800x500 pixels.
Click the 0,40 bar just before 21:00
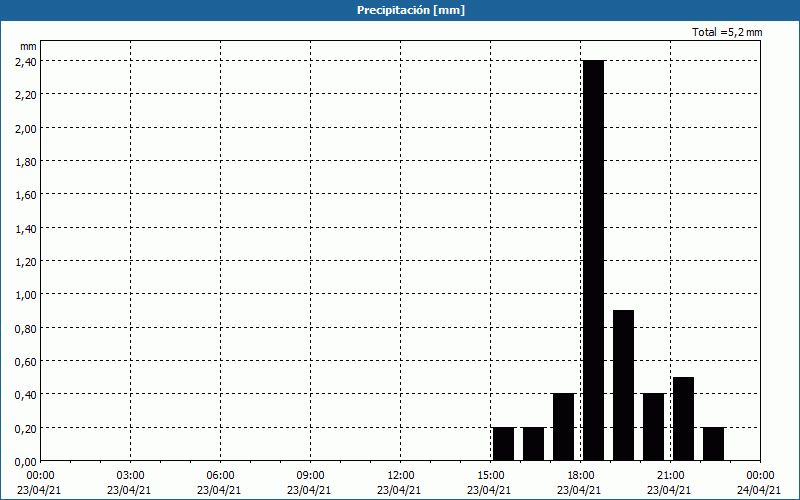coord(654,427)
